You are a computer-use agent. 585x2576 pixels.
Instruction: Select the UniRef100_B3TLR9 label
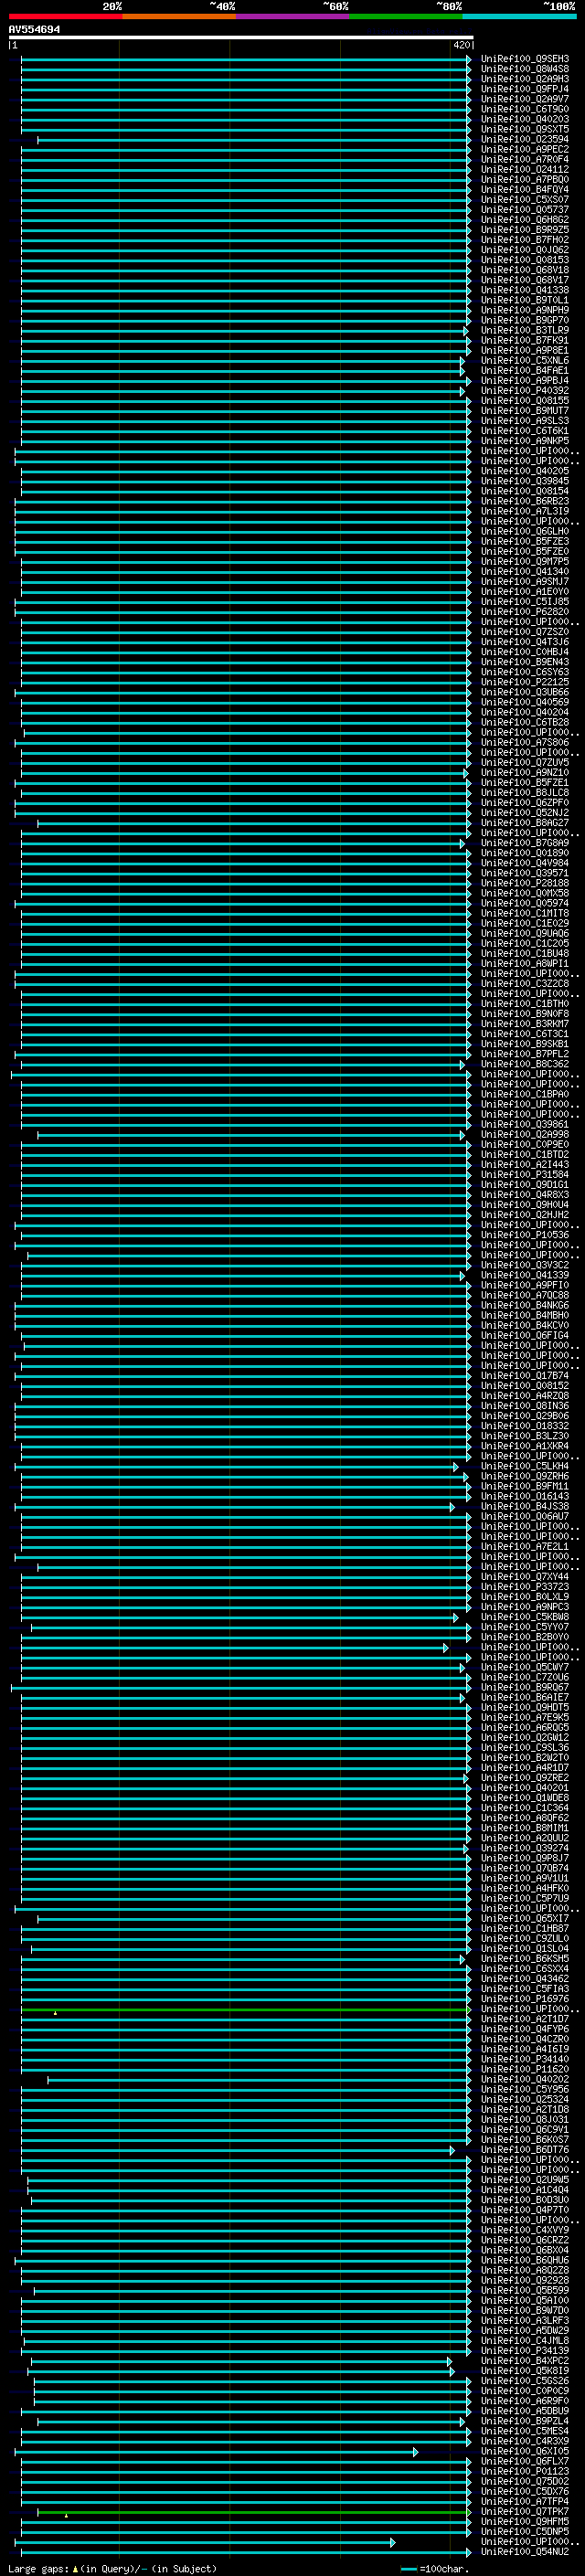(x=525, y=330)
